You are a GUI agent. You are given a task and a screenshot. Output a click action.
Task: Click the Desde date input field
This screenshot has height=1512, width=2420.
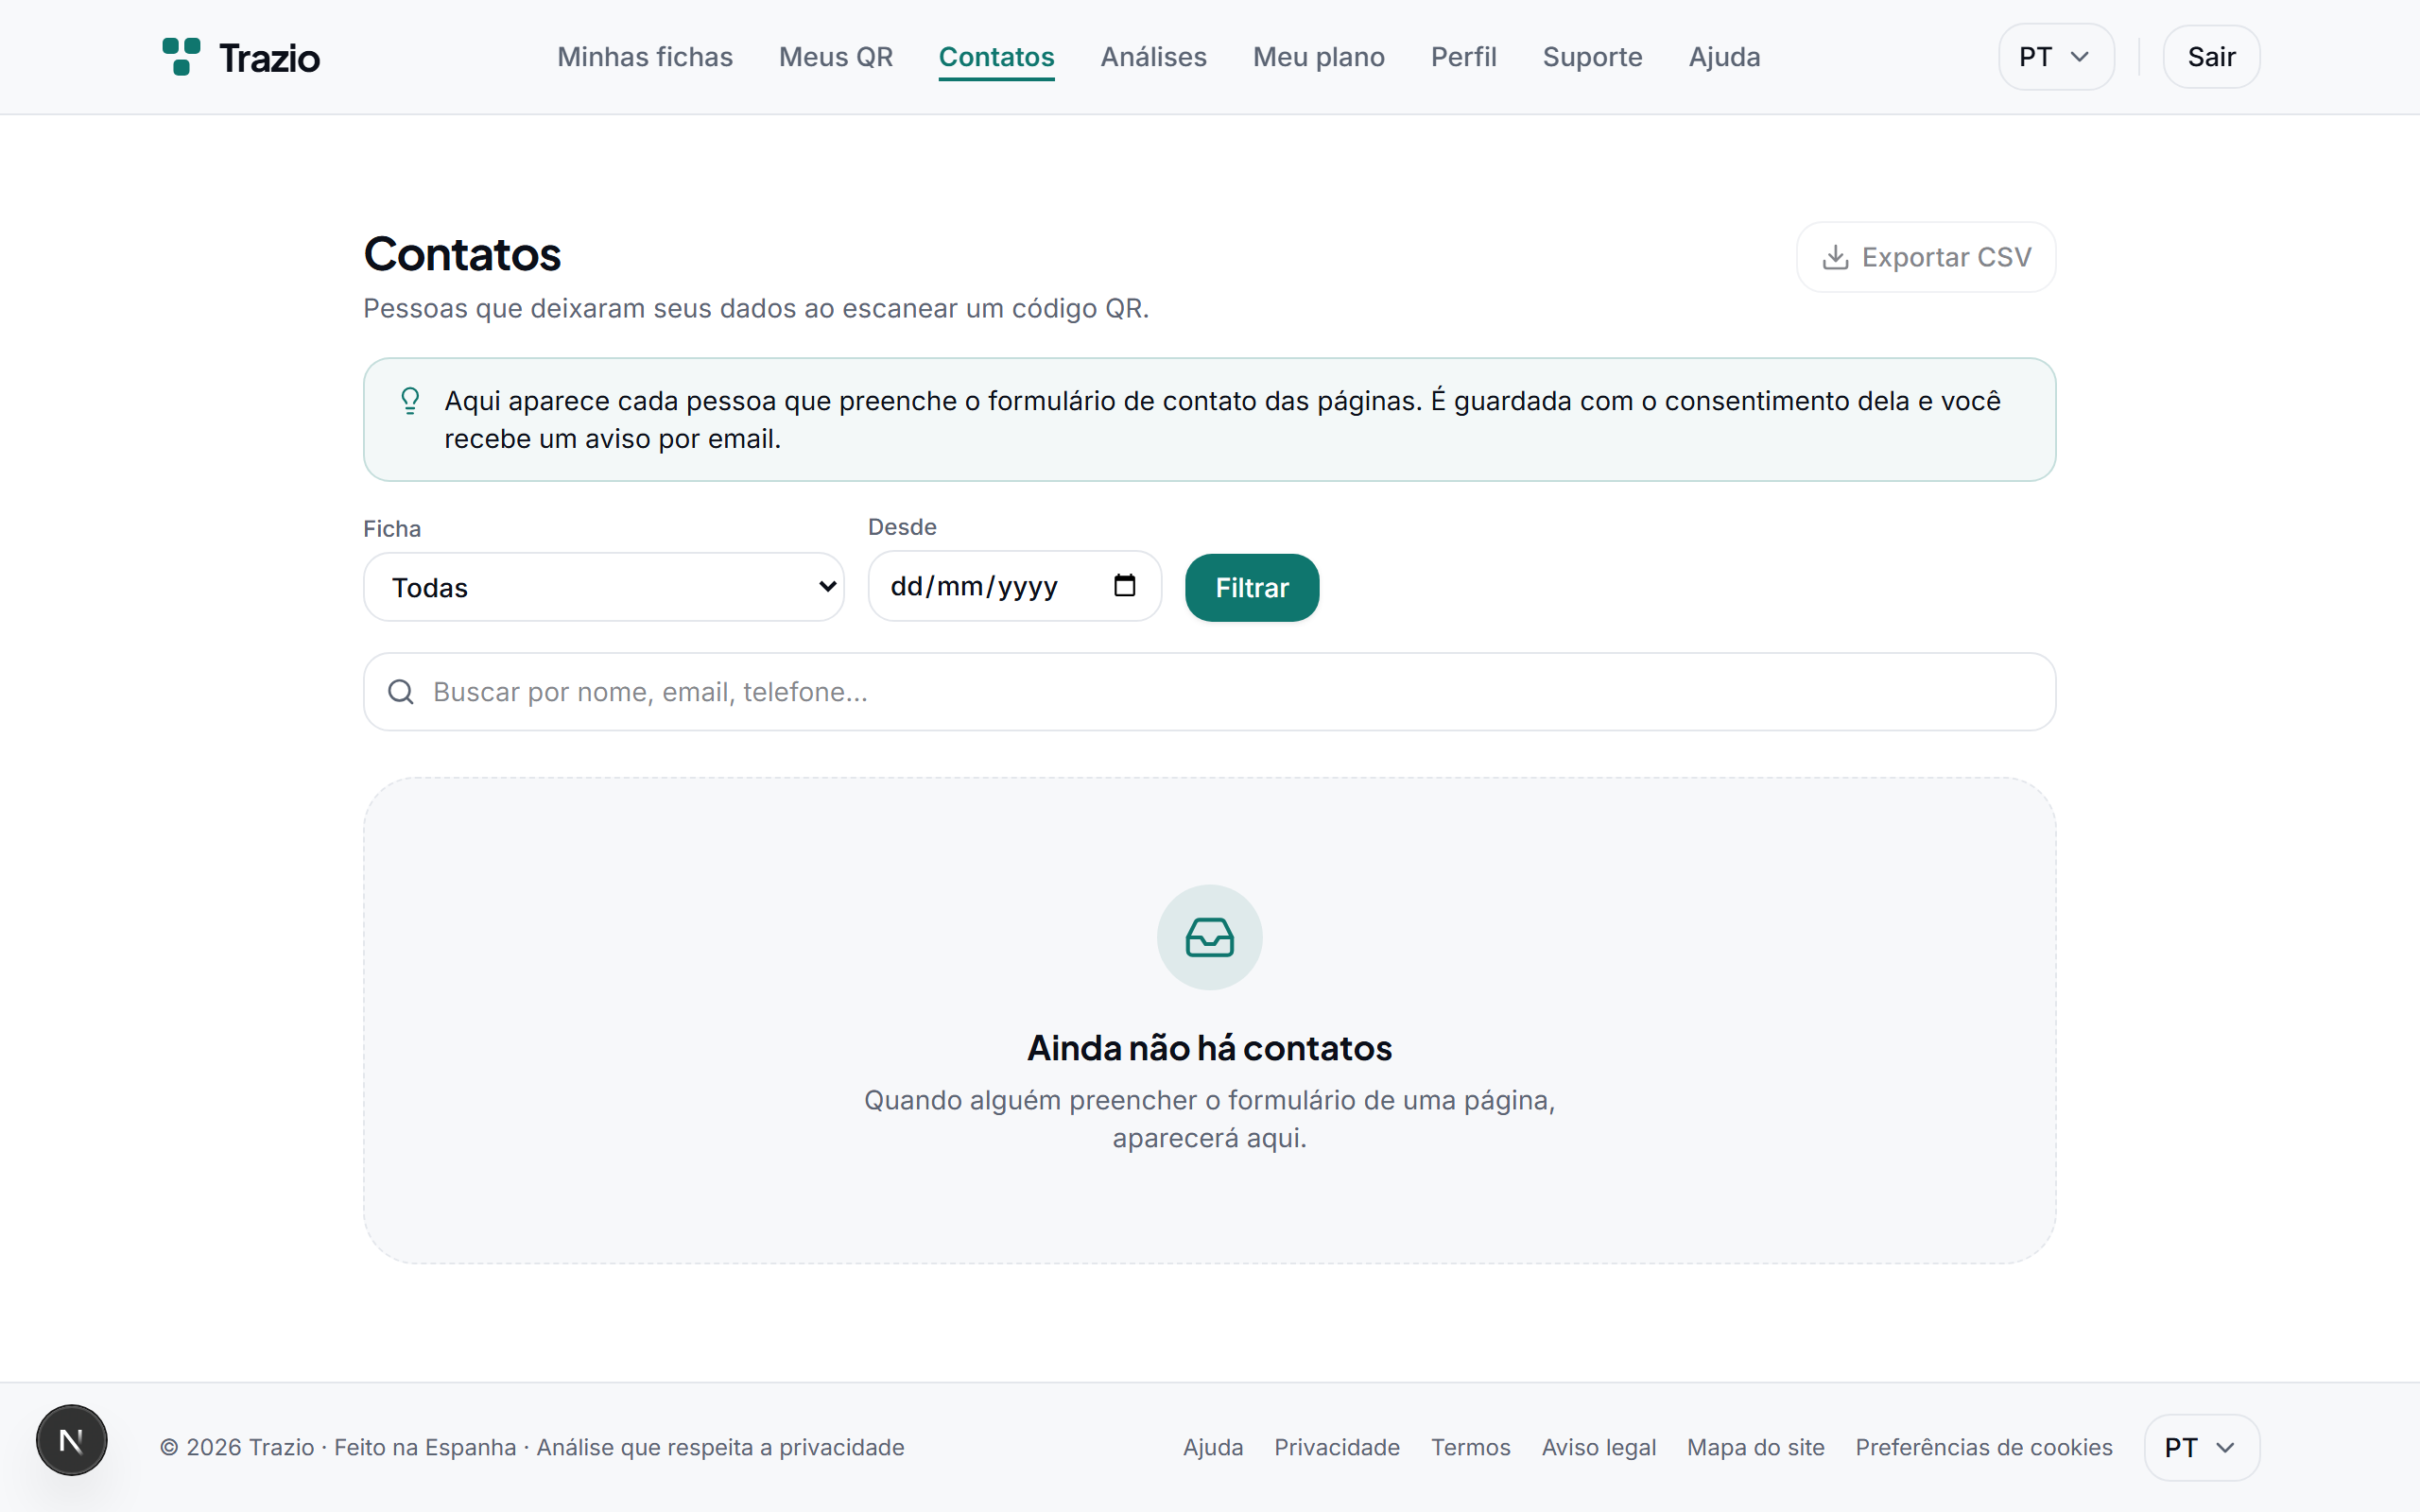[x=1014, y=586]
